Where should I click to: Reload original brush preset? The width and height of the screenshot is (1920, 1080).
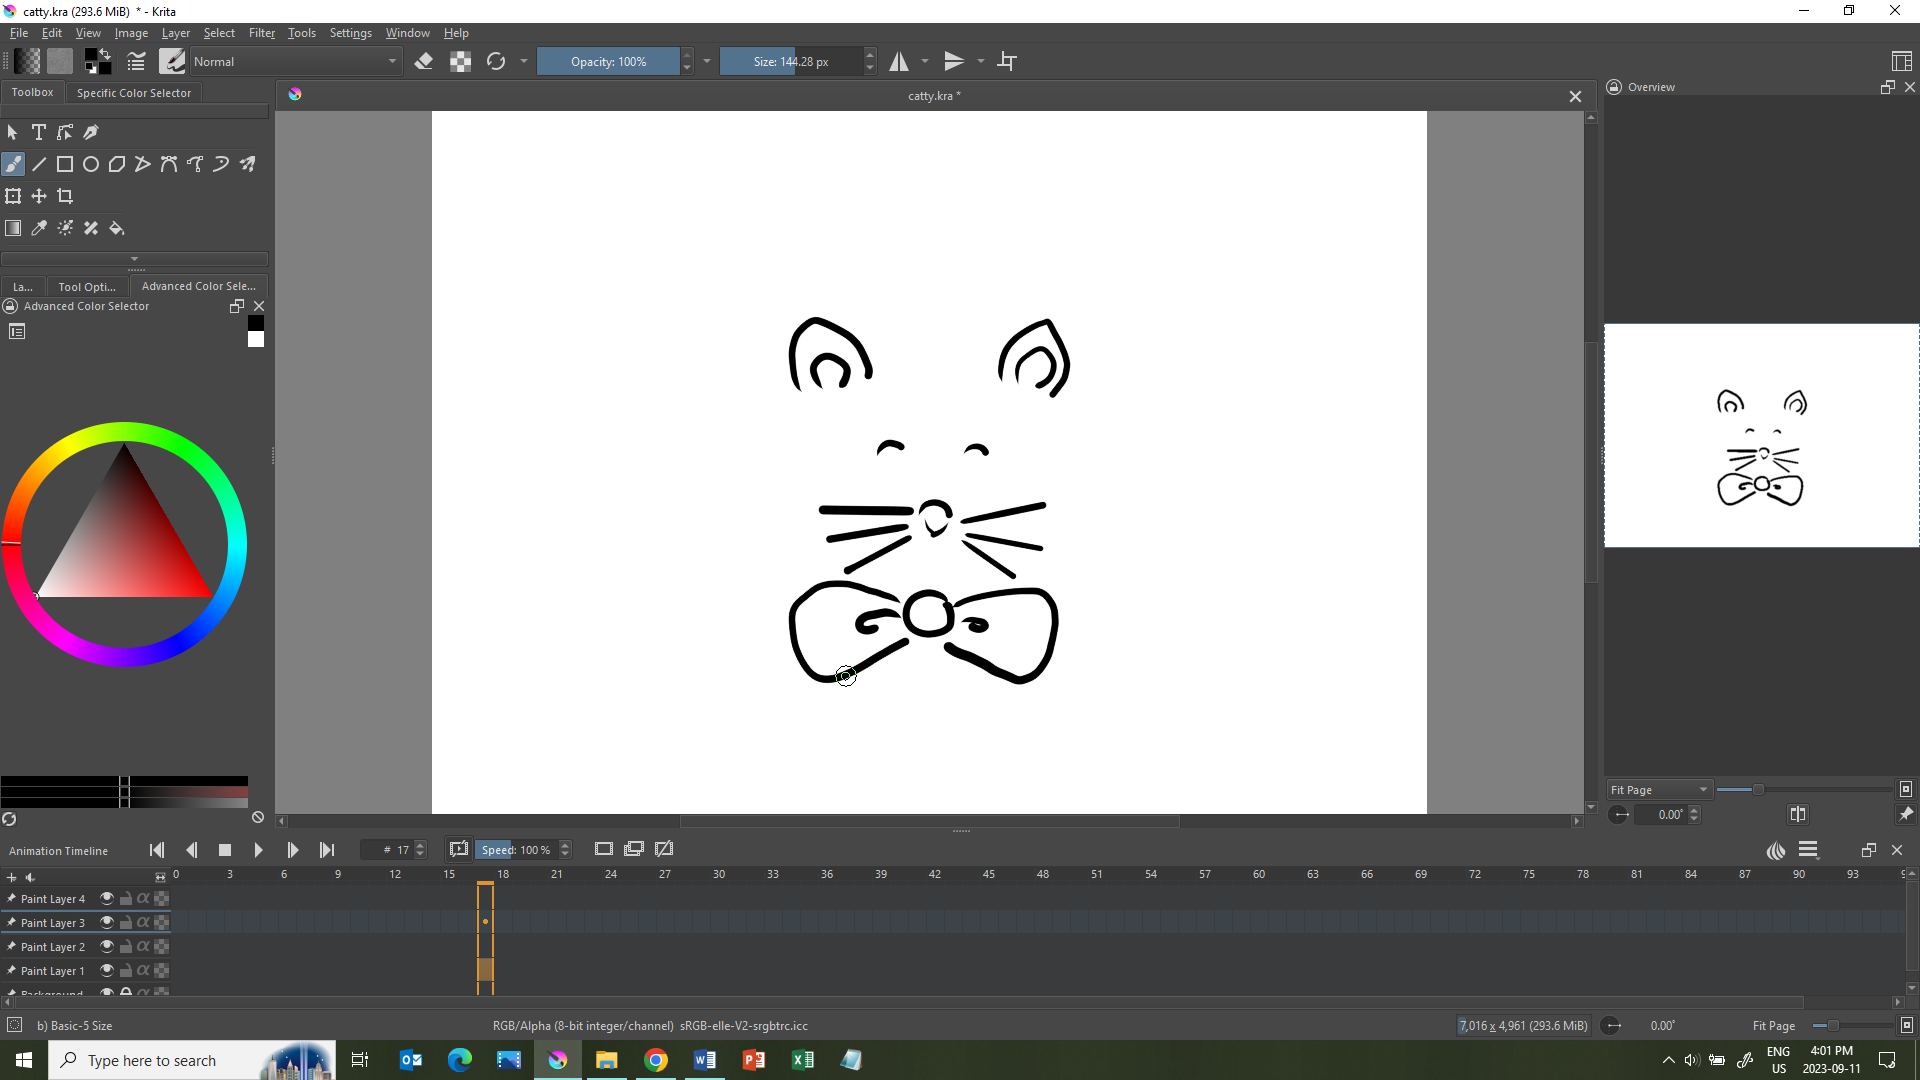[x=496, y=61]
